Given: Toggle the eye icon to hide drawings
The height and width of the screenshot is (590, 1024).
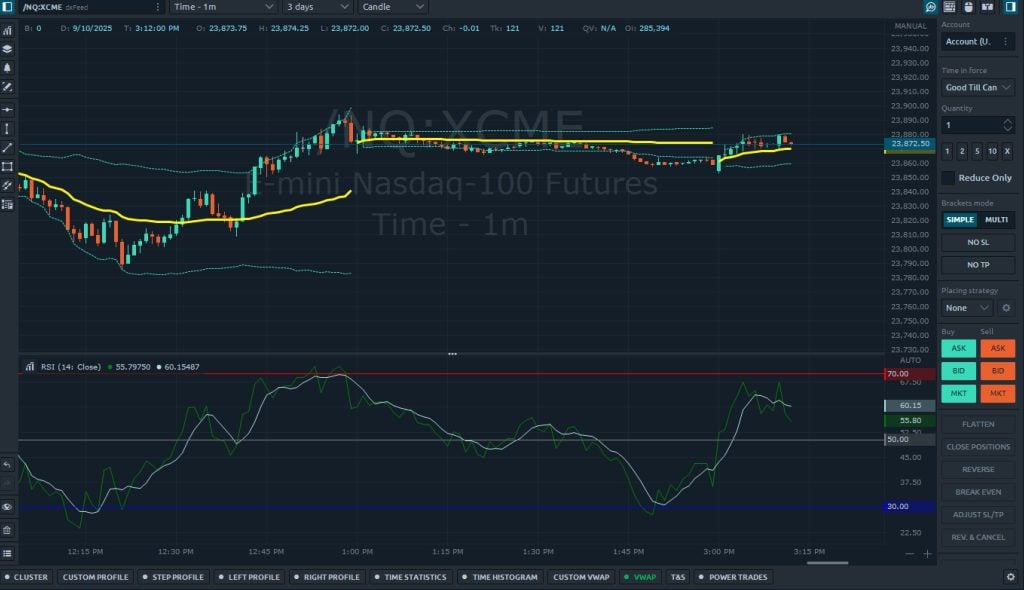Looking at the screenshot, I should click(x=8, y=506).
